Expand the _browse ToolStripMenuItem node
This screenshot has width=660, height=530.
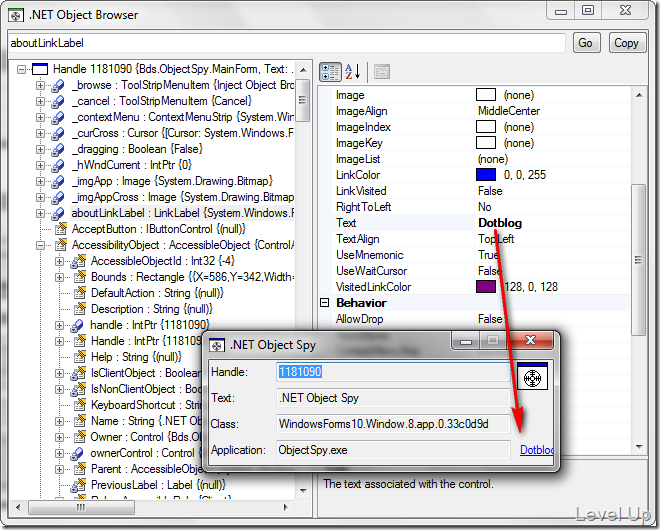pyautogui.click(x=40, y=85)
